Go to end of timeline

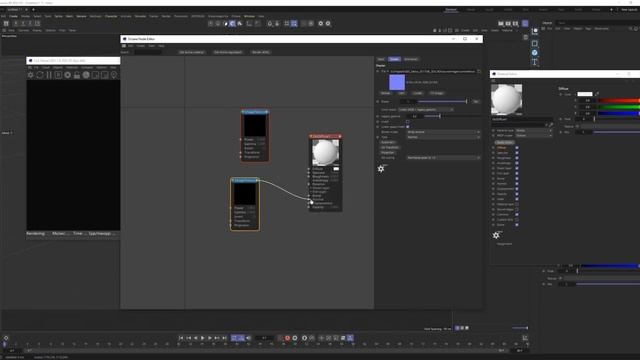click(224, 338)
